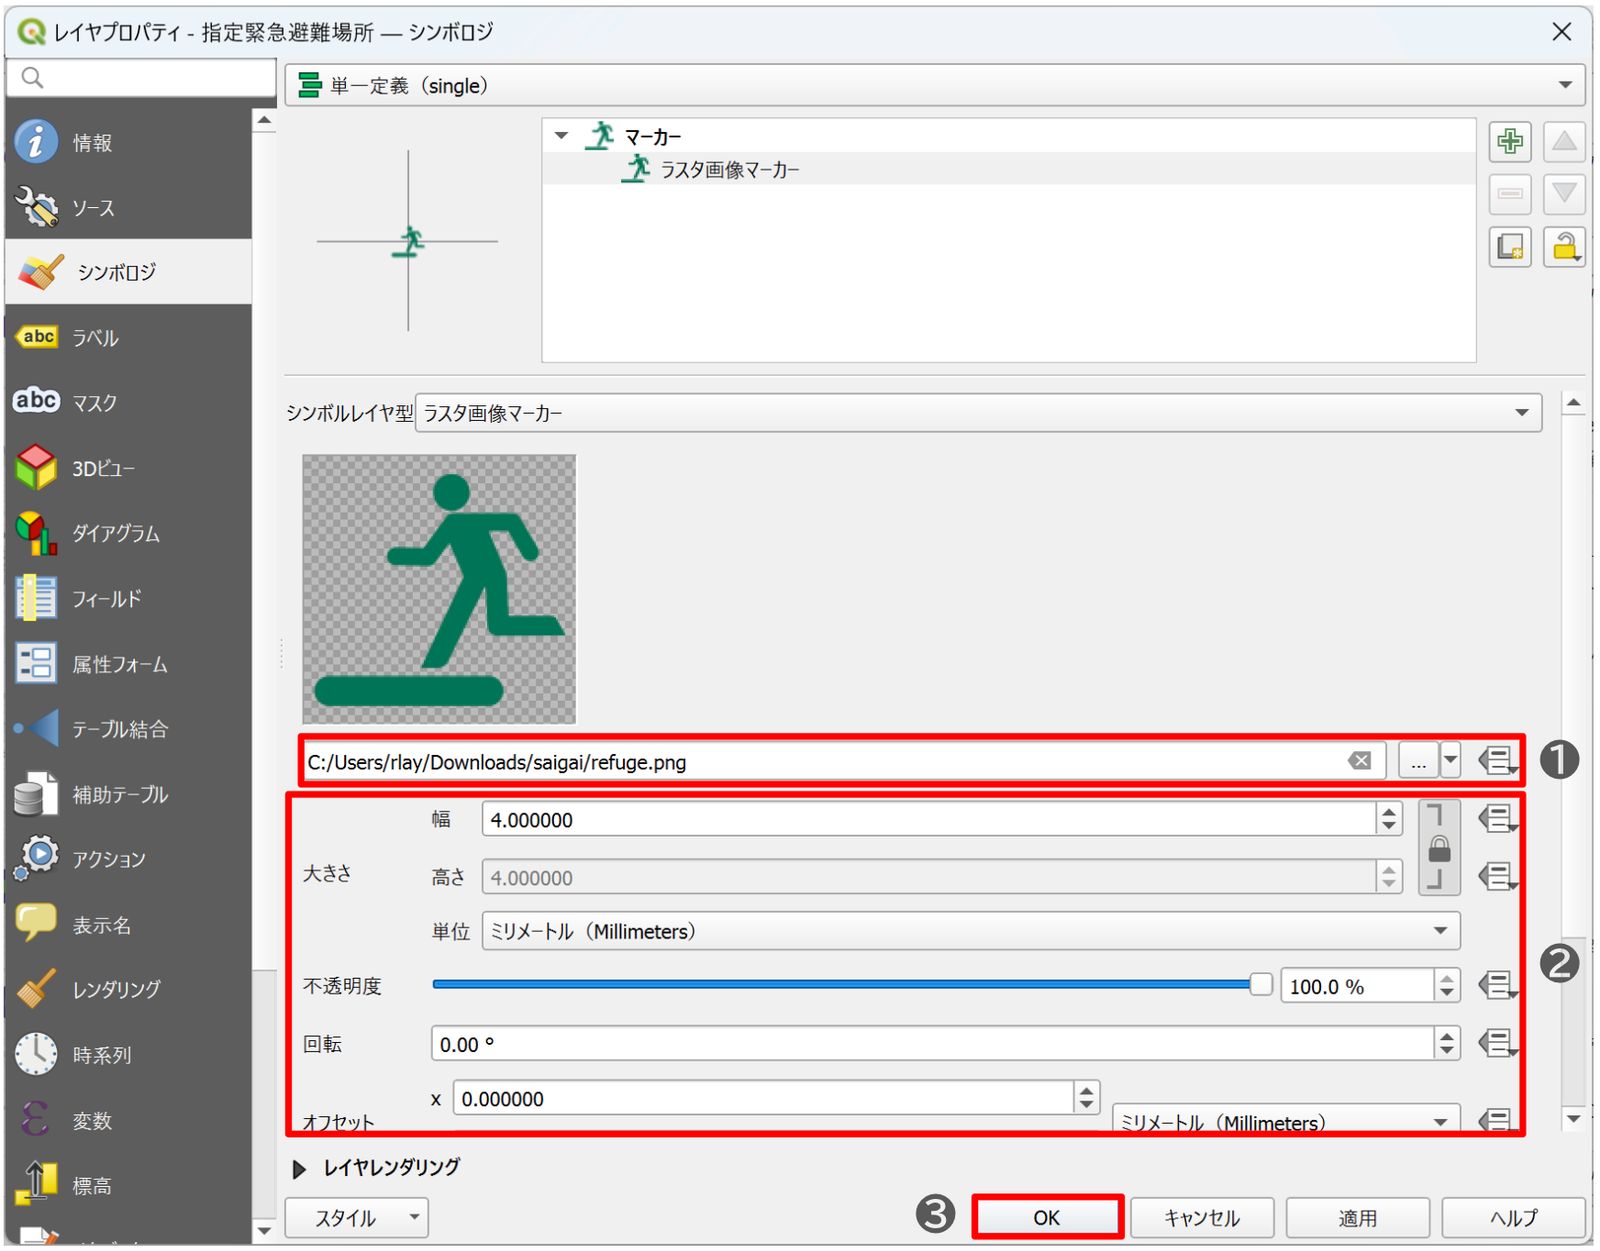Screen dimensions: 1600x1251
Task: Open the single symbol renderer dropdown
Action: 935,85
